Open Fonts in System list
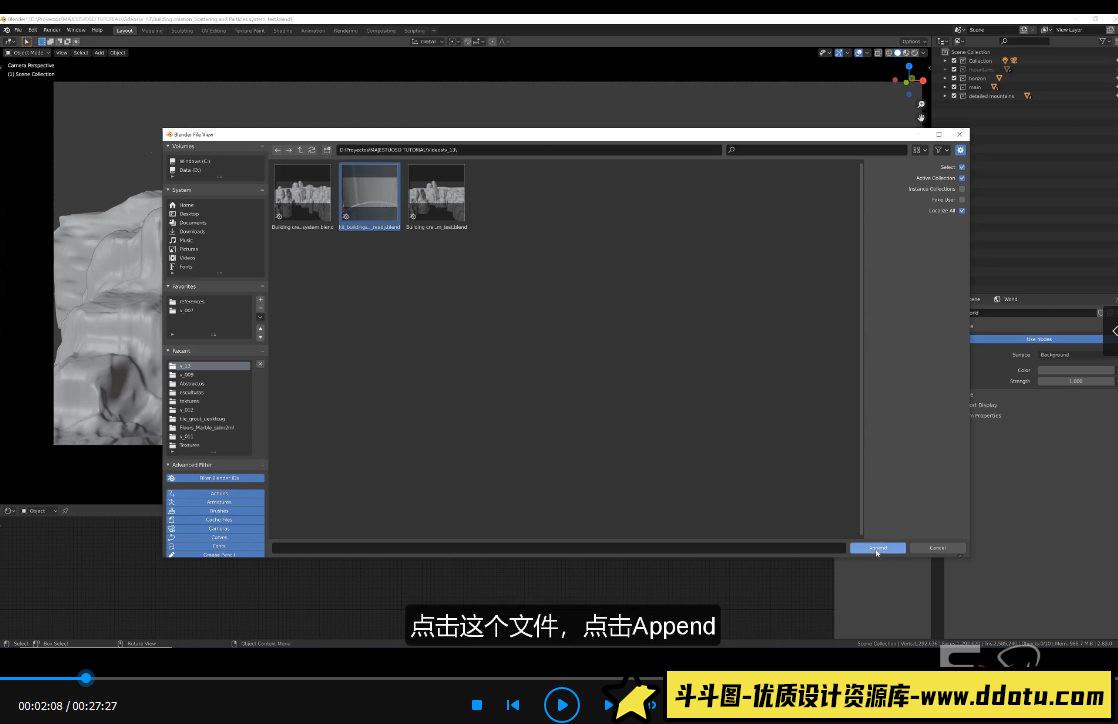The height and width of the screenshot is (724, 1118). pos(185,267)
